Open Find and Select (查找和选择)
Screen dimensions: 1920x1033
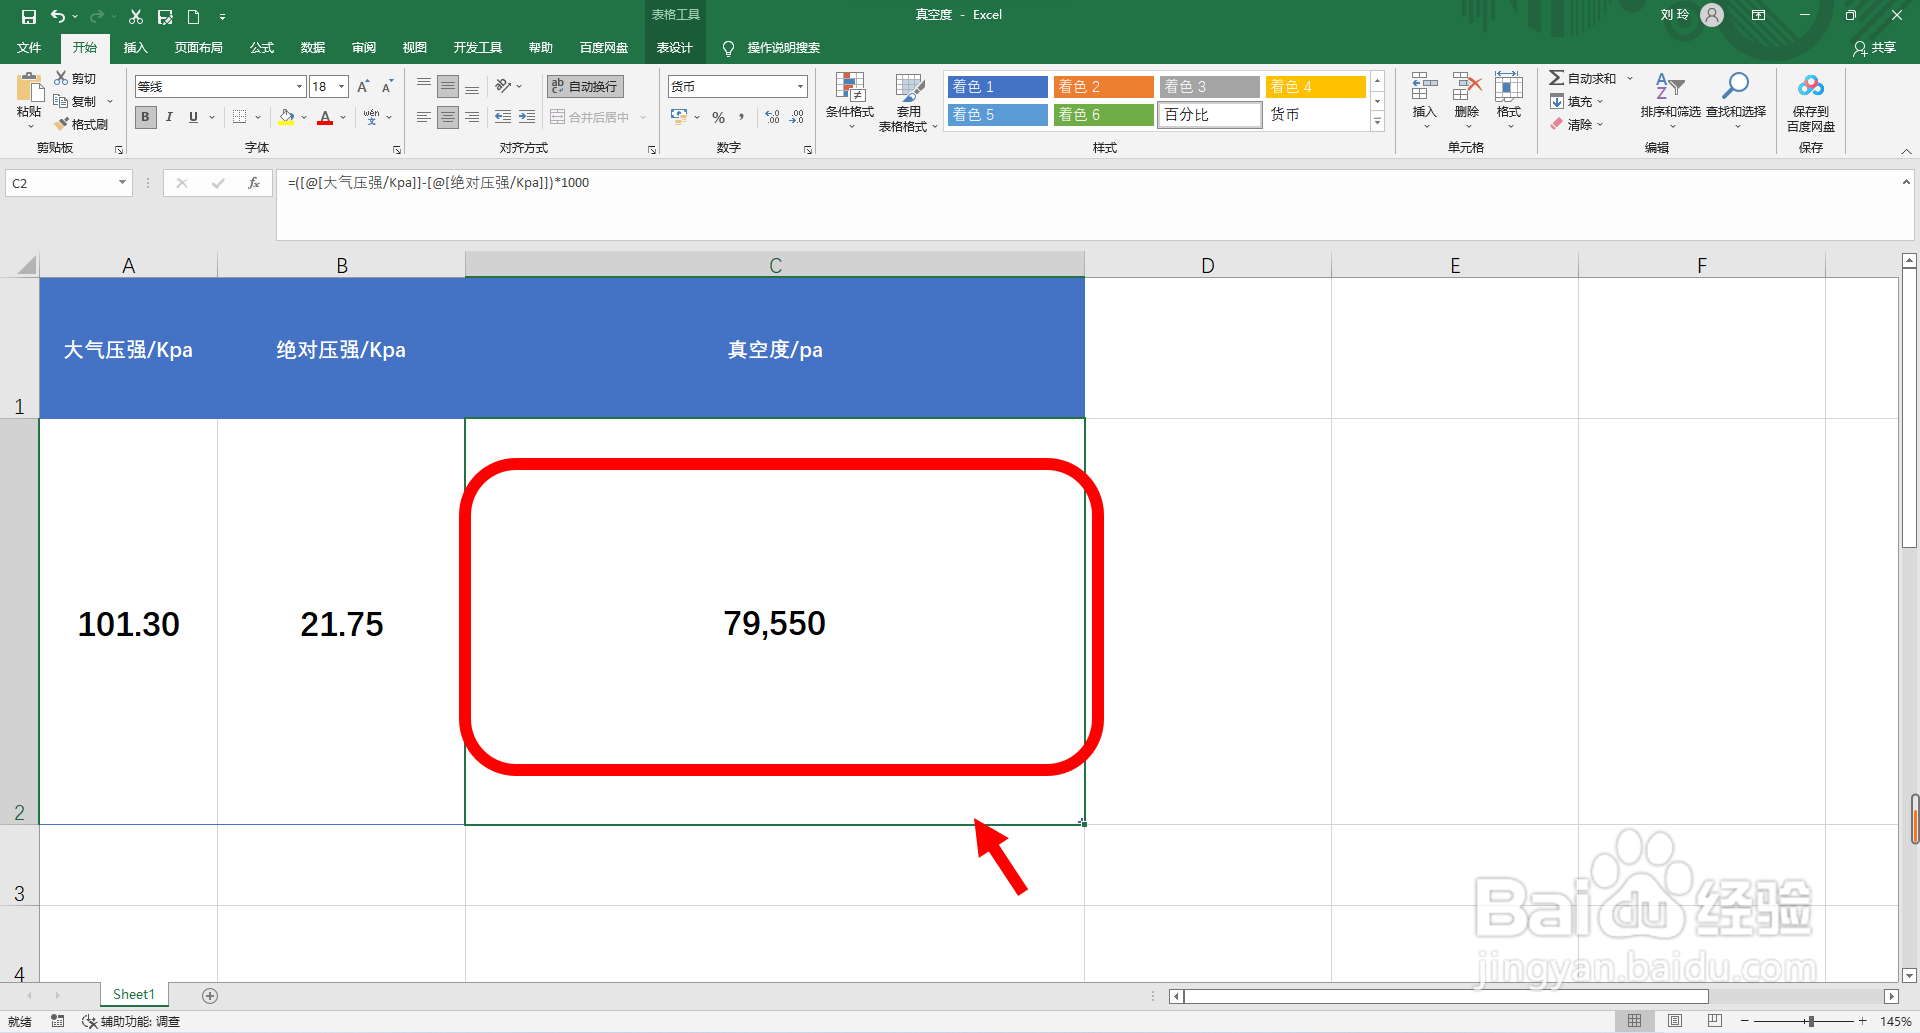[x=1736, y=99]
